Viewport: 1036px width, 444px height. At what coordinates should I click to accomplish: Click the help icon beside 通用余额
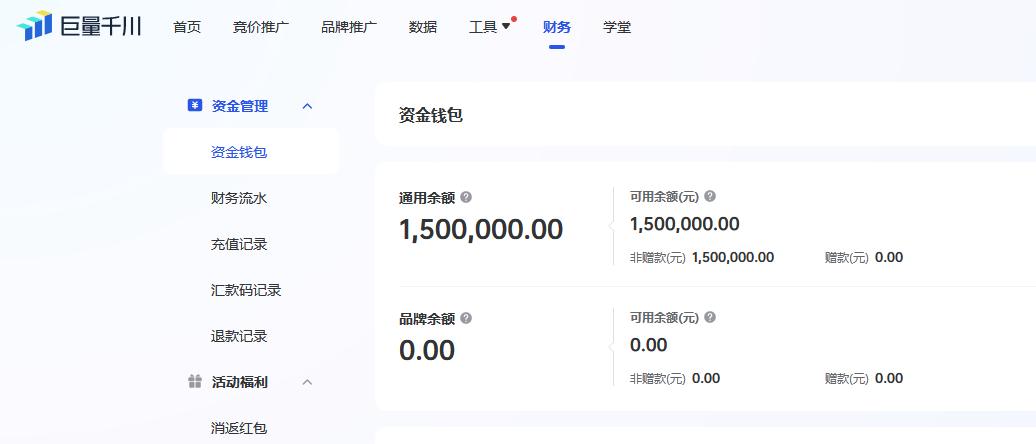pyautogui.click(x=466, y=197)
